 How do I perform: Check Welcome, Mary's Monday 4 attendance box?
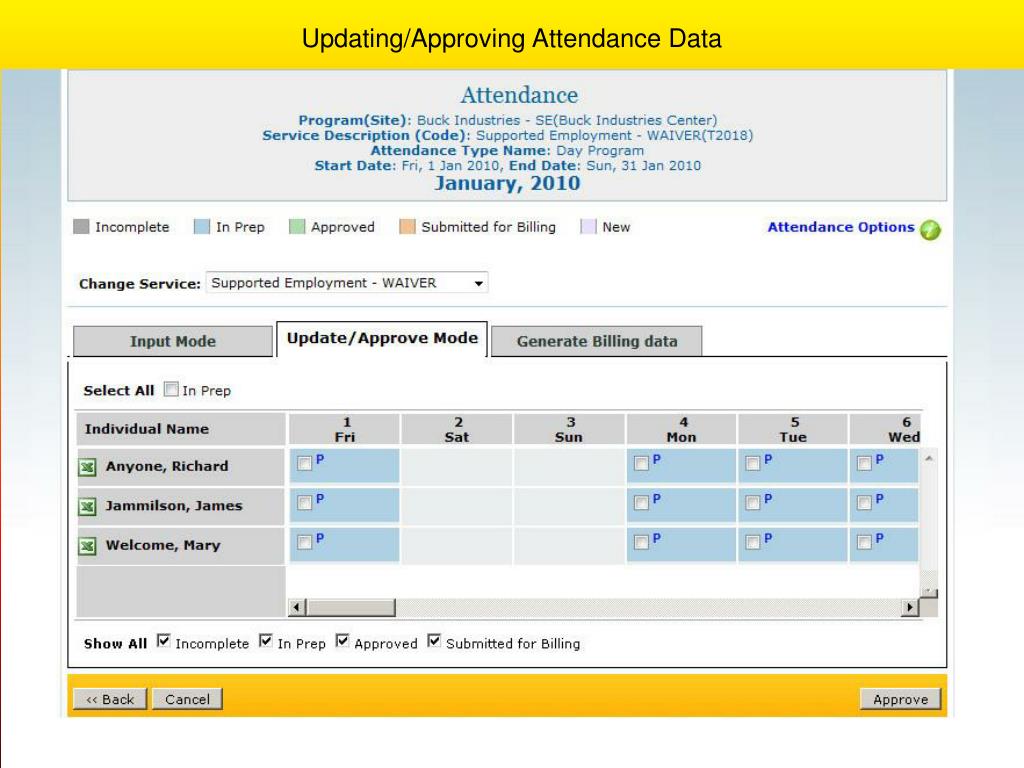(x=641, y=541)
